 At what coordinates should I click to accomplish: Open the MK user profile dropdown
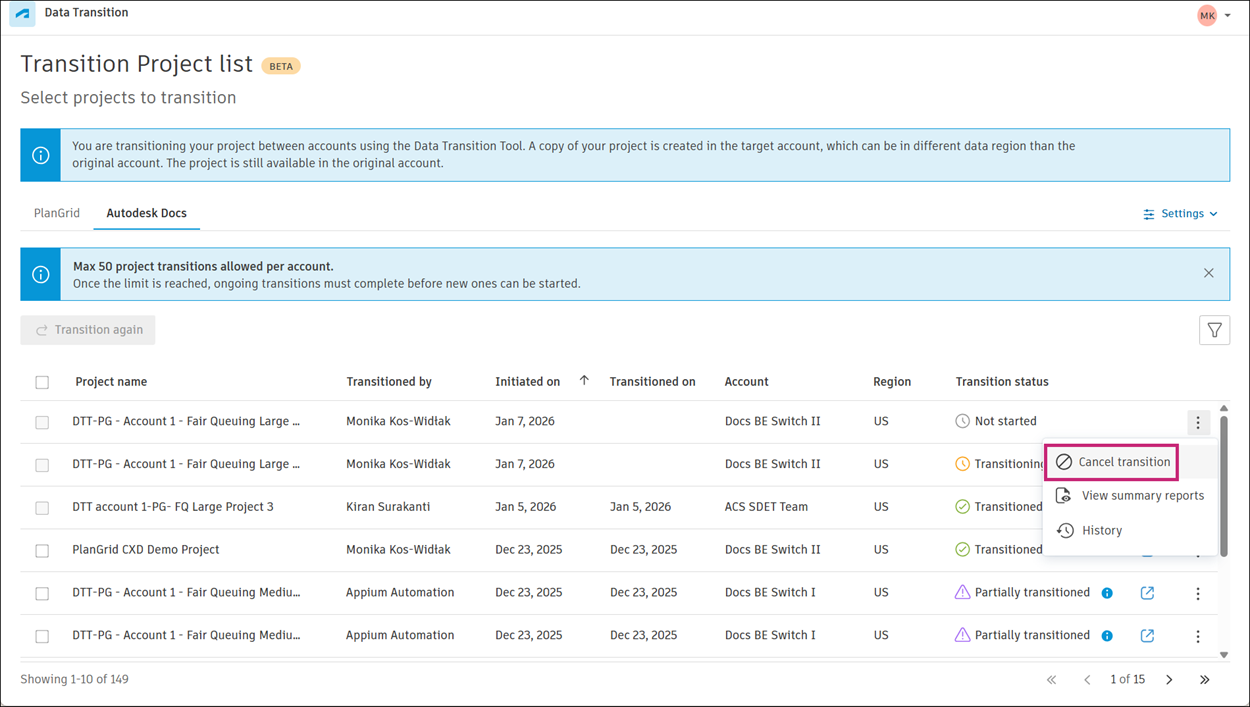tap(1214, 15)
